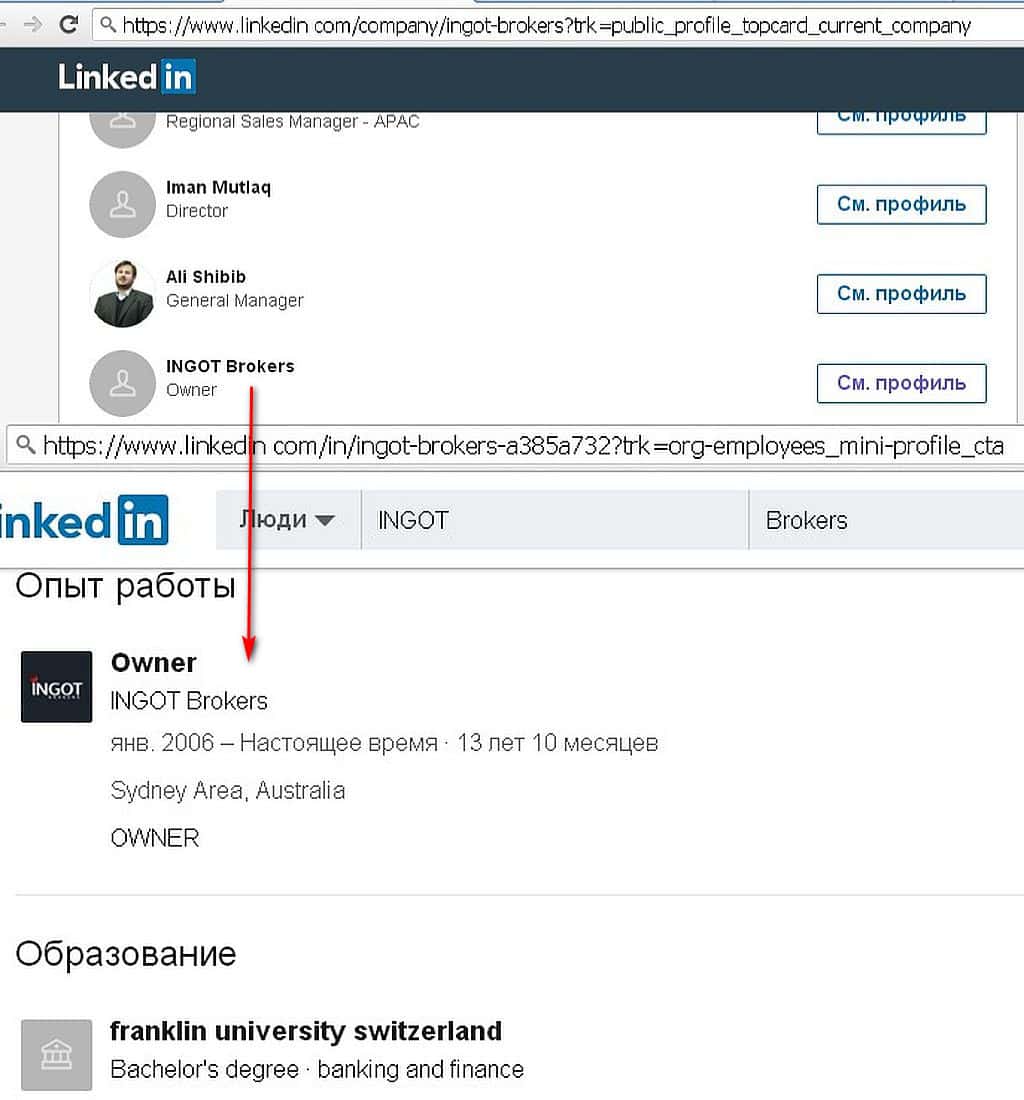This screenshot has height=1100, width=1024.
Task: Open Ali Shibib's profile photo
Action: (x=122, y=293)
